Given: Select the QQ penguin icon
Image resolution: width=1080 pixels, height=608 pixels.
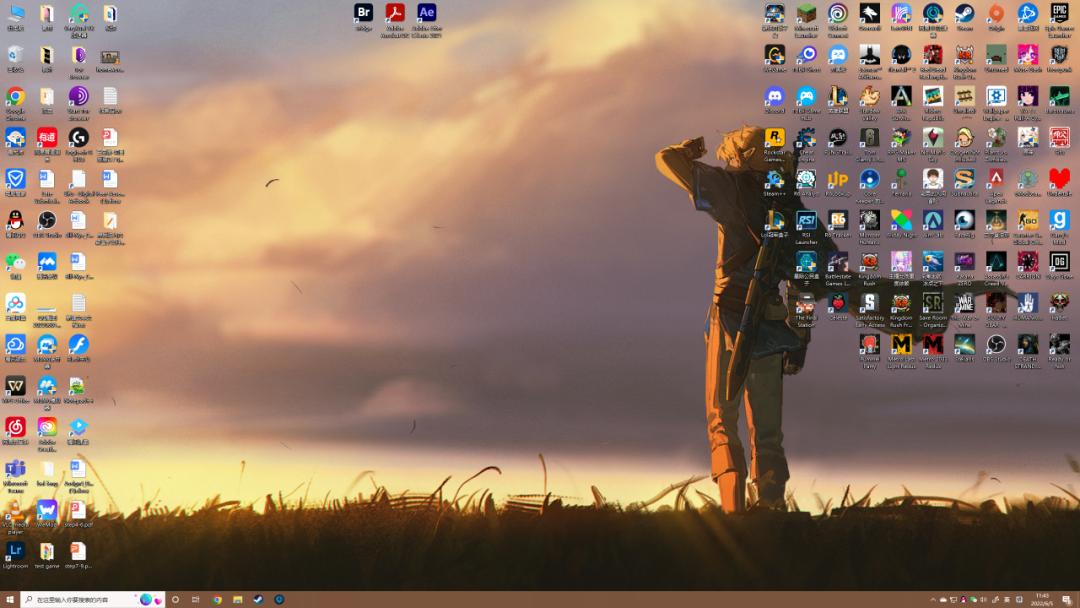Looking at the screenshot, I should coord(15,220).
